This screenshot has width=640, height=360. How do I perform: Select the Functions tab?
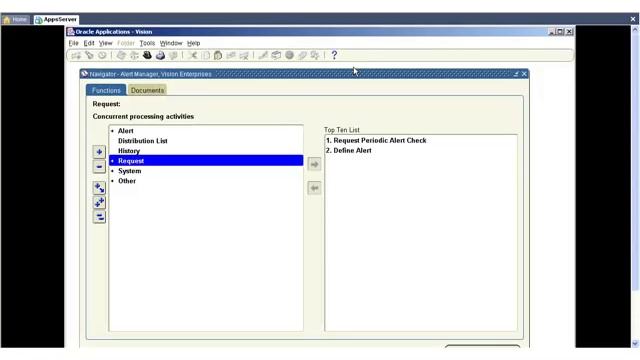click(x=106, y=90)
